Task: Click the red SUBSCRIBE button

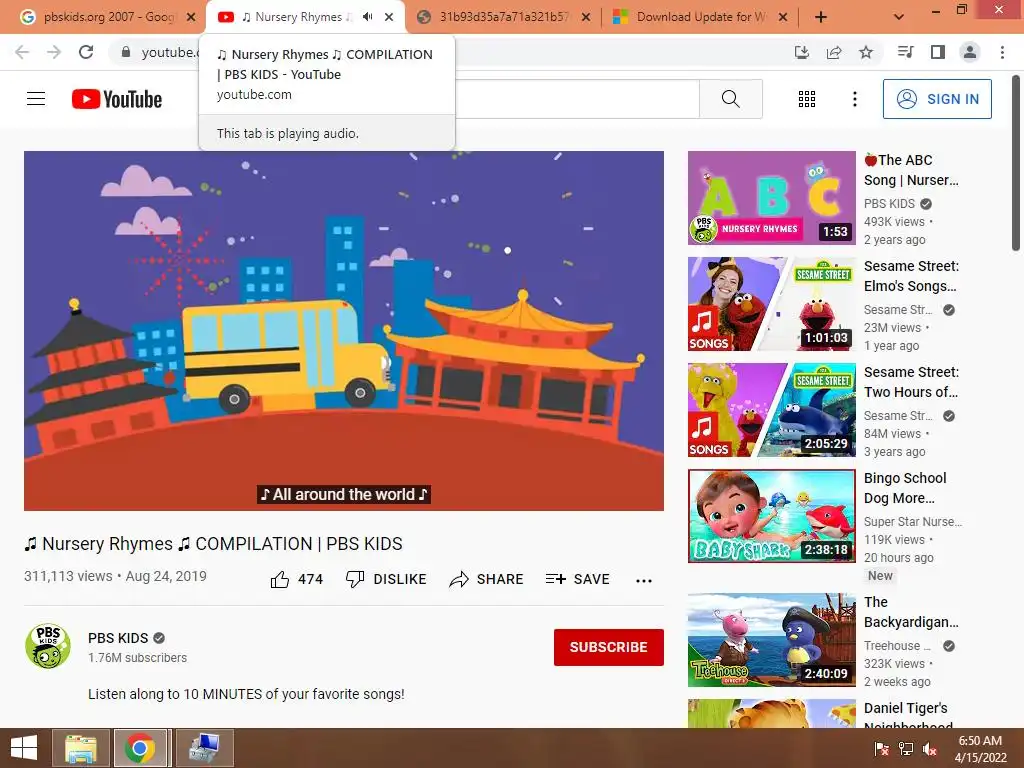Action: pyautogui.click(x=609, y=647)
